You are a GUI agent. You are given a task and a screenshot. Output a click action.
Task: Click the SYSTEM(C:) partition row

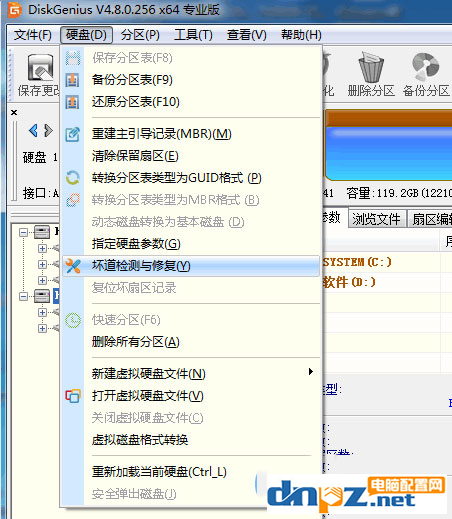pyautogui.click(x=387, y=262)
